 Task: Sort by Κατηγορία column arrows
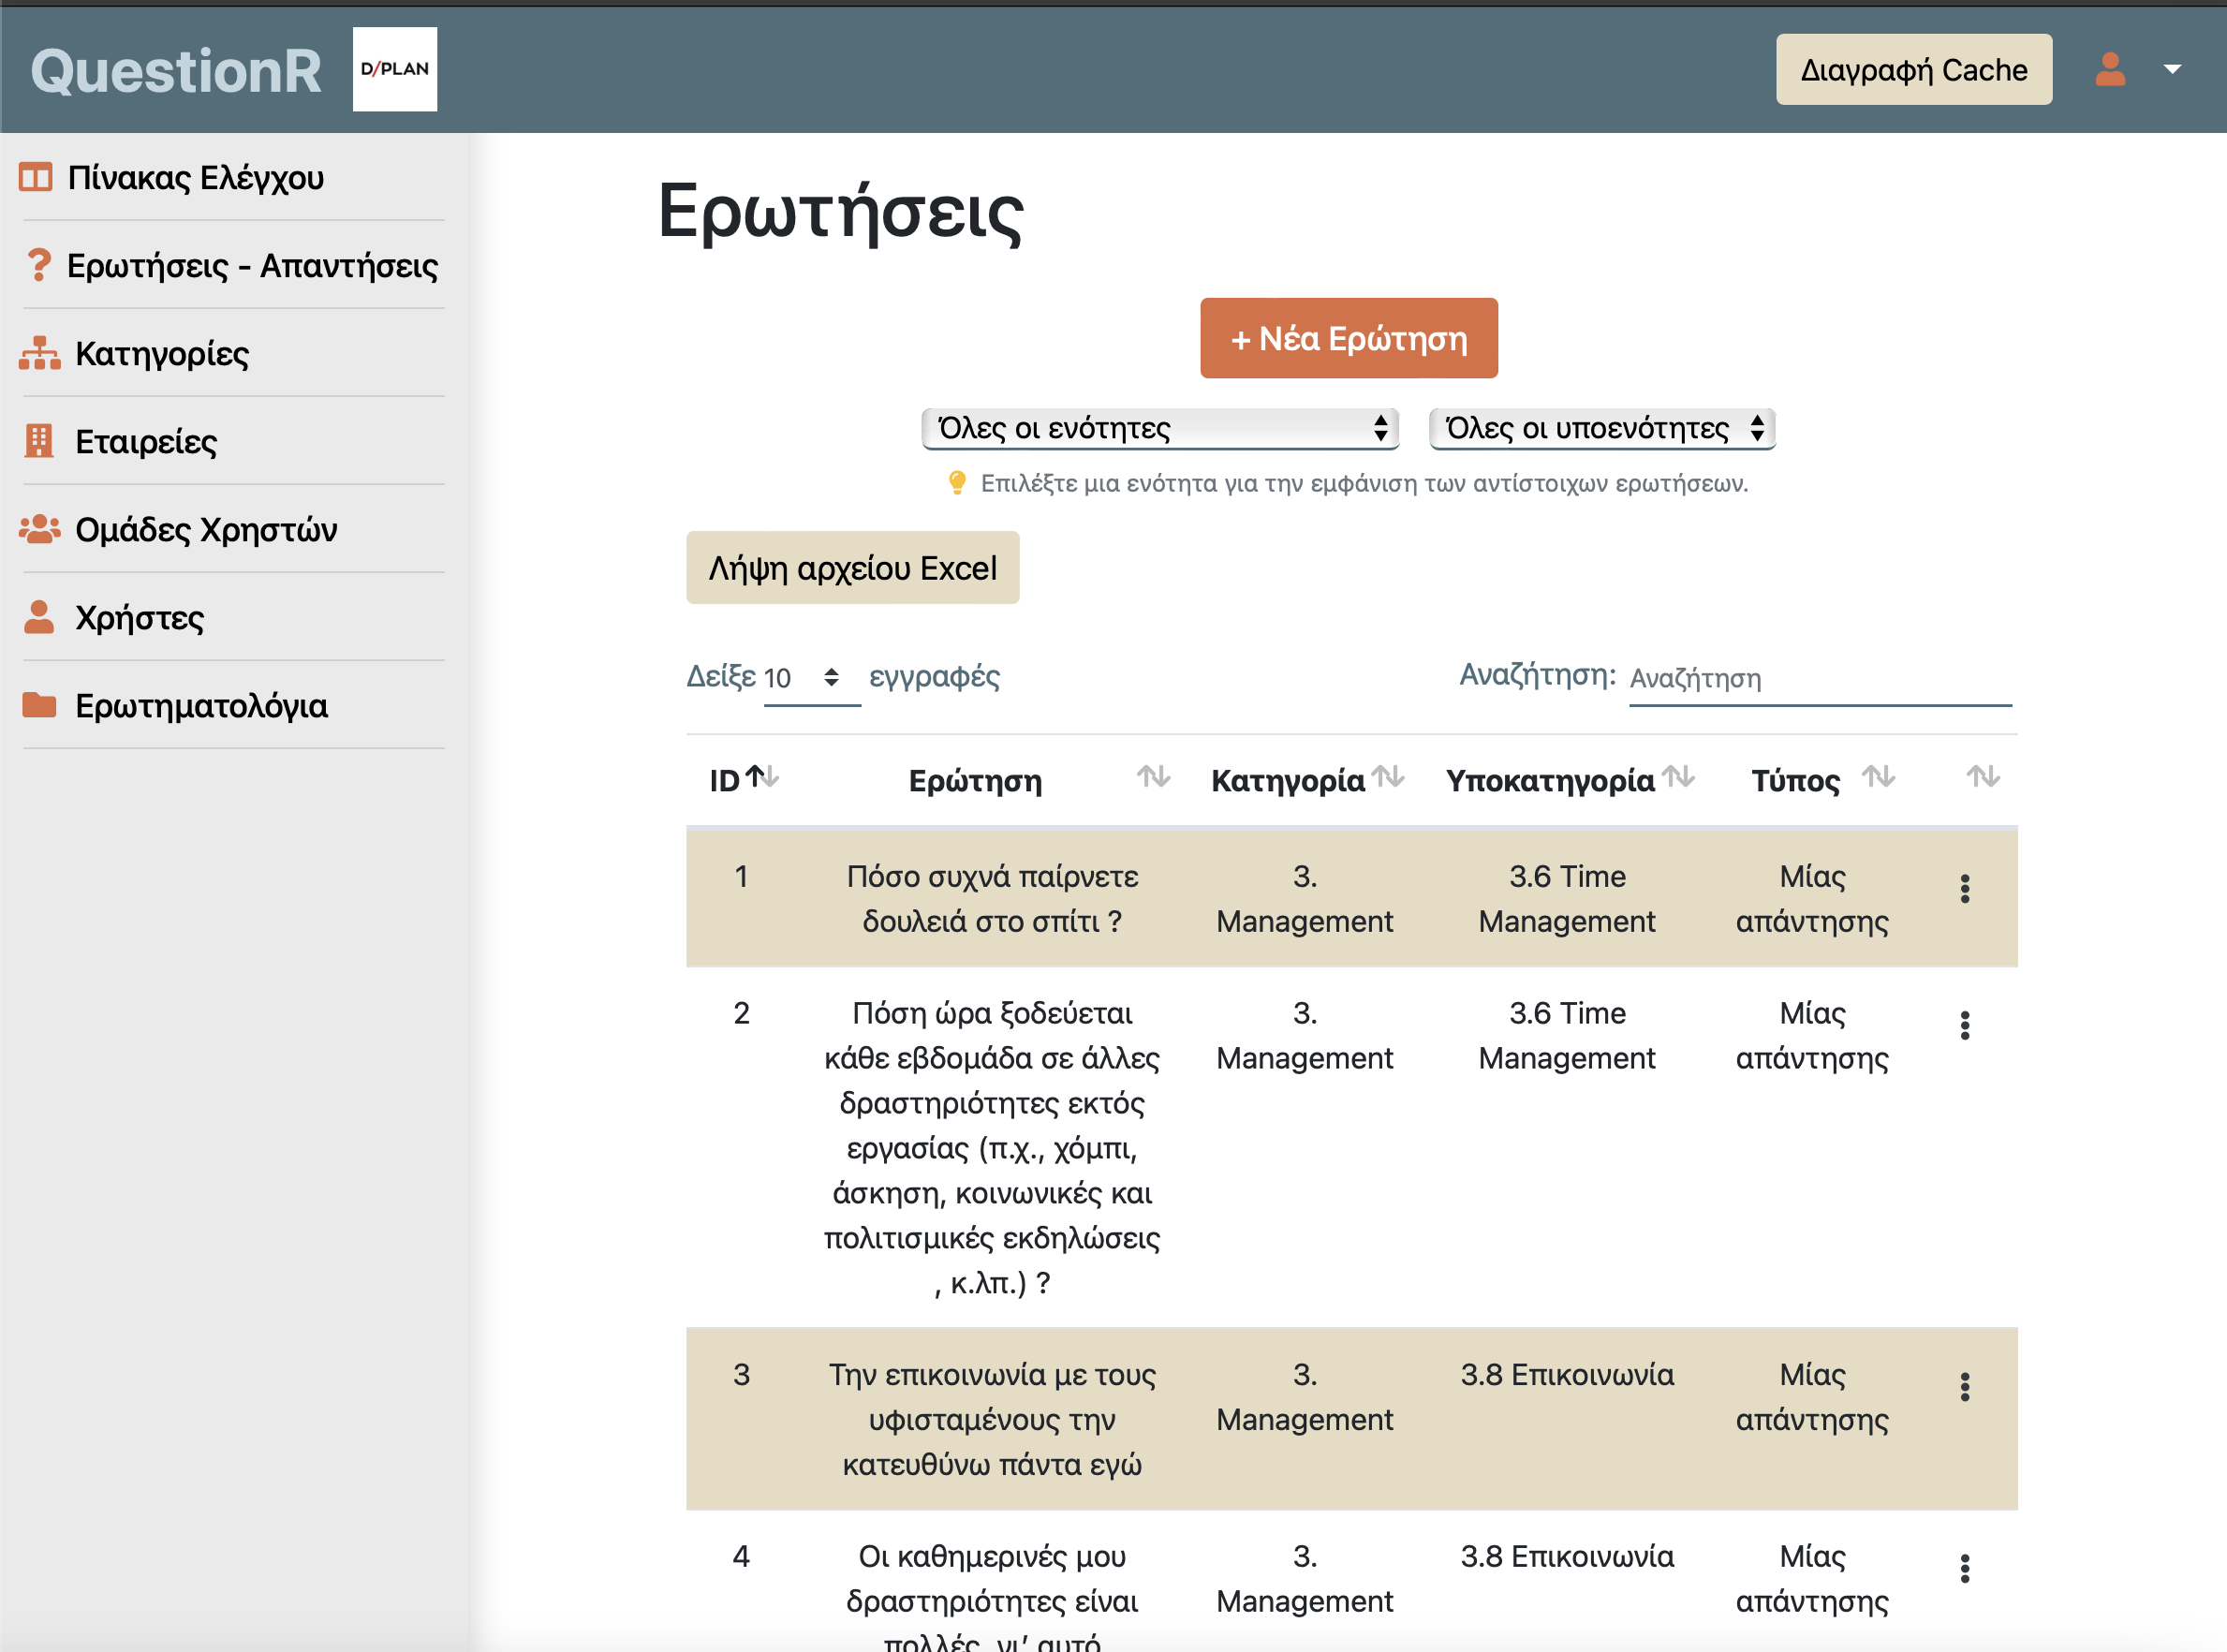tap(1388, 776)
